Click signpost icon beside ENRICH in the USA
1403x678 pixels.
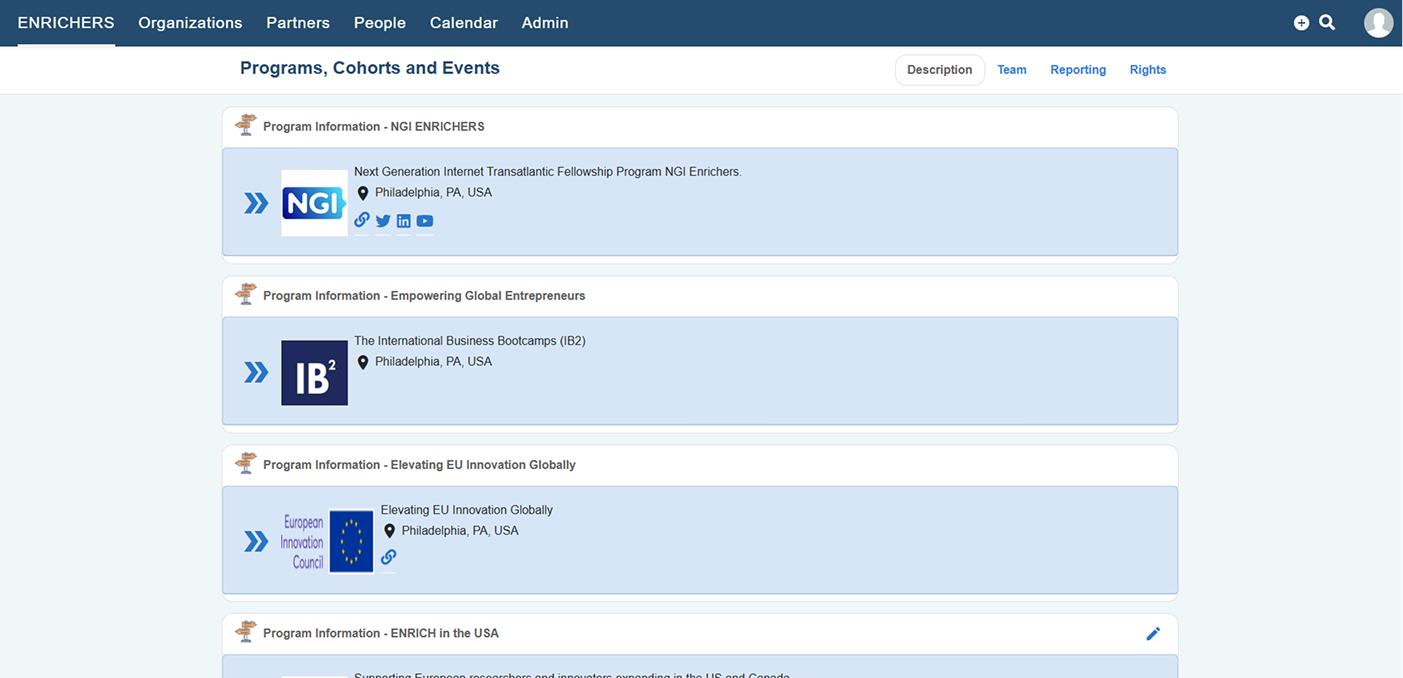245,633
